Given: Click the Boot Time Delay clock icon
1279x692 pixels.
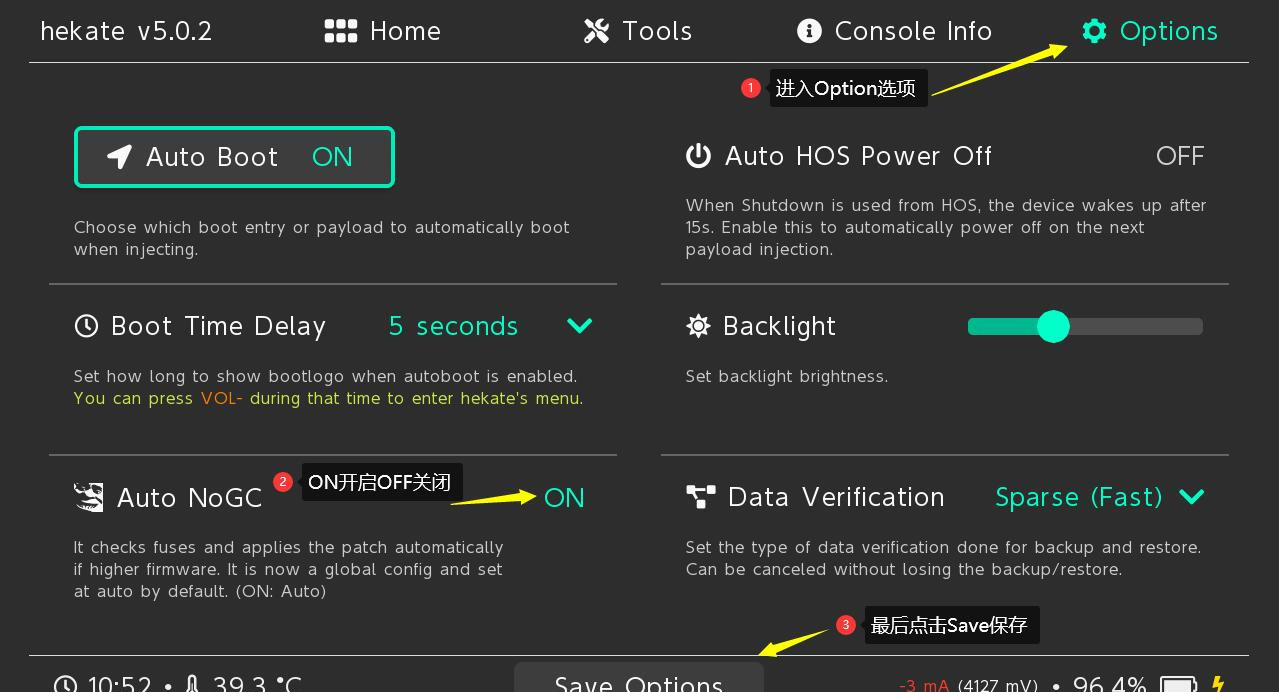Looking at the screenshot, I should click(87, 326).
